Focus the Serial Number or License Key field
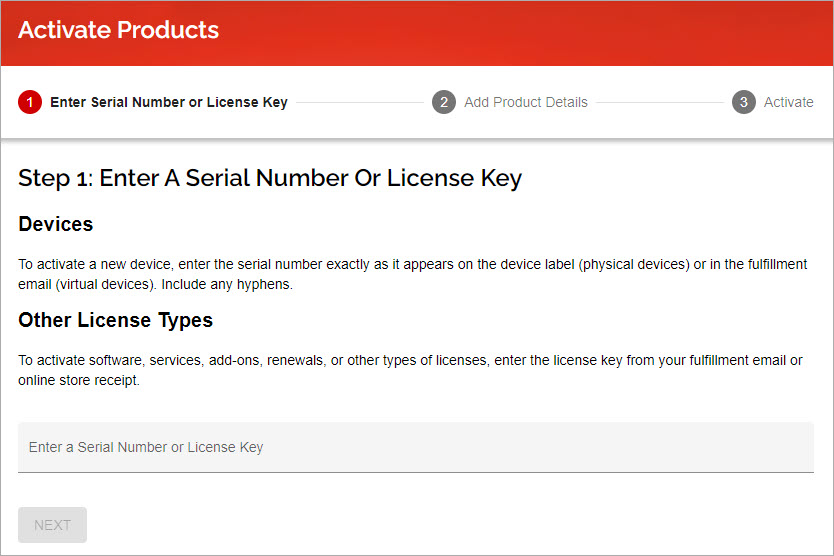The height and width of the screenshot is (556, 834). (x=415, y=447)
